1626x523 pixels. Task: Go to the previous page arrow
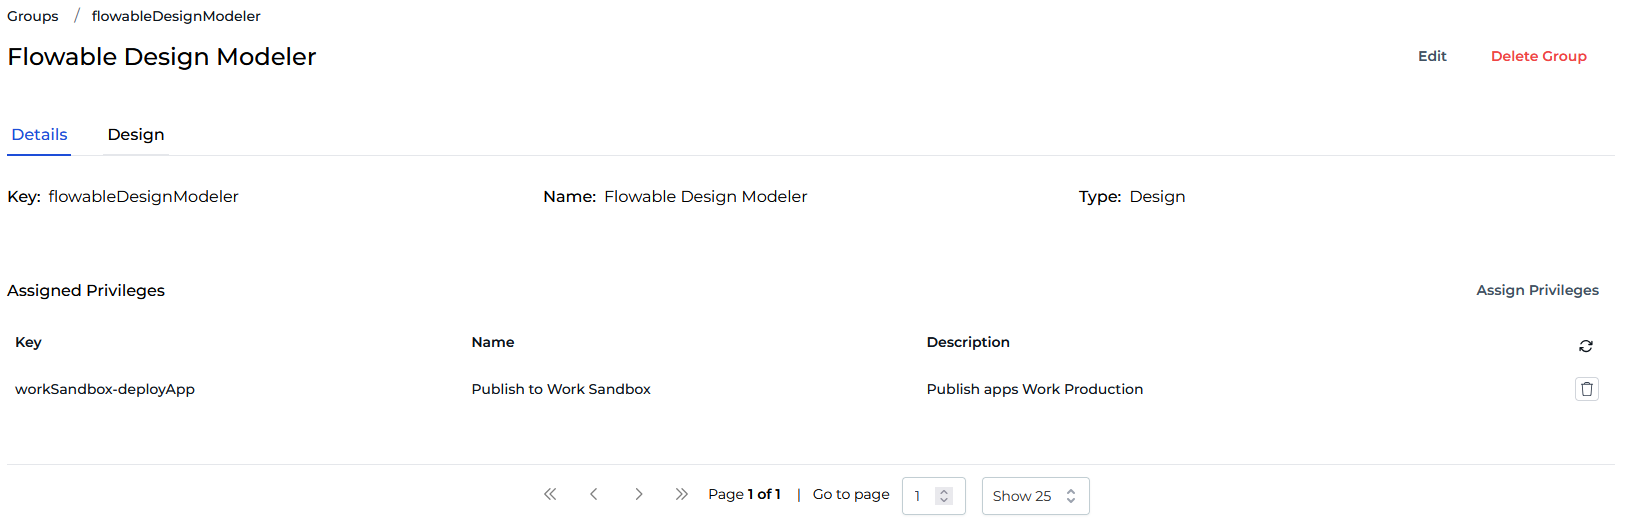(594, 494)
